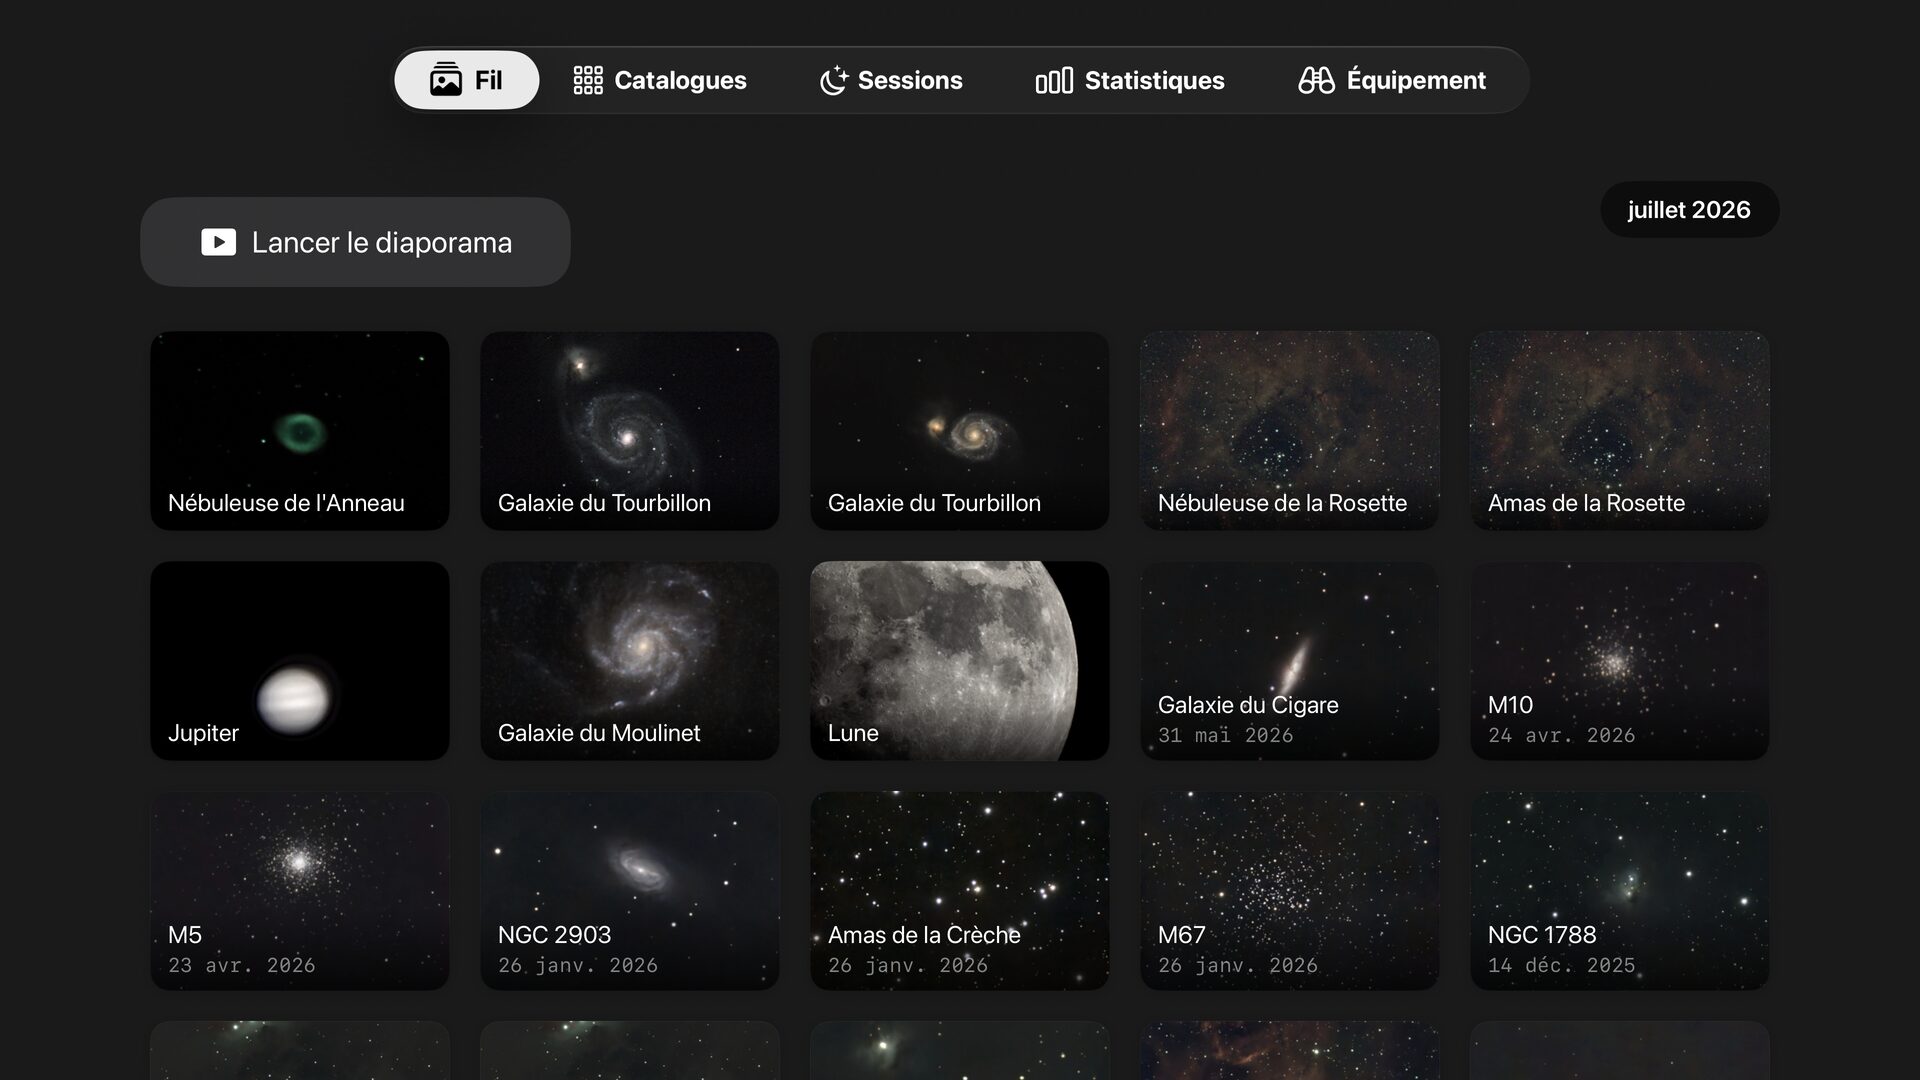Open the Nébuleuse de l'Anneau image
Viewport: 1920px width, 1080px height.
point(300,431)
